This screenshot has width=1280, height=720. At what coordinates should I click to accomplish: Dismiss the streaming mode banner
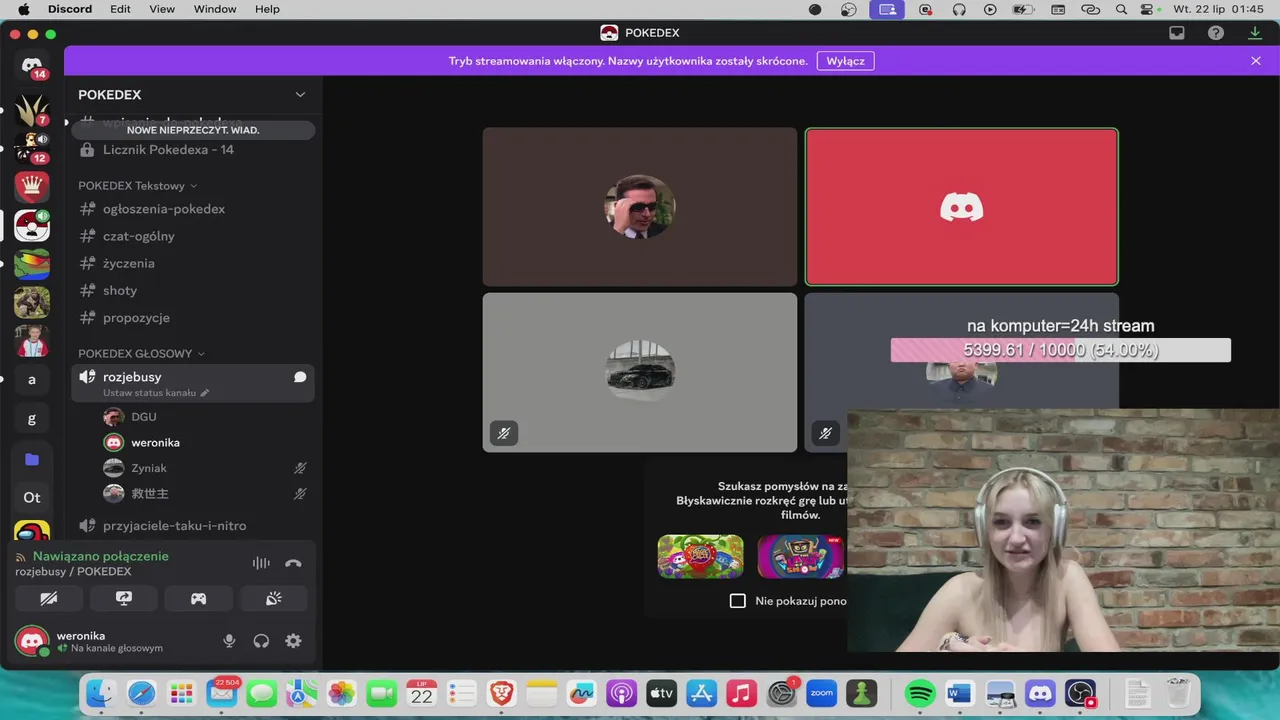click(x=1256, y=61)
